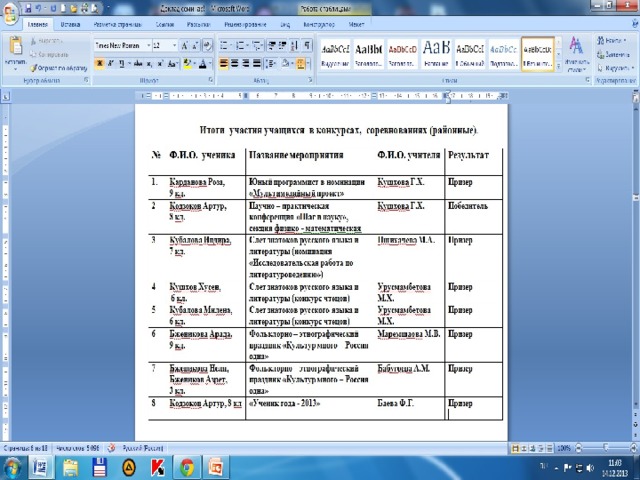Click the Print Preview icon in the quick access toolbar

pyautogui.click(x=95, y=8)
